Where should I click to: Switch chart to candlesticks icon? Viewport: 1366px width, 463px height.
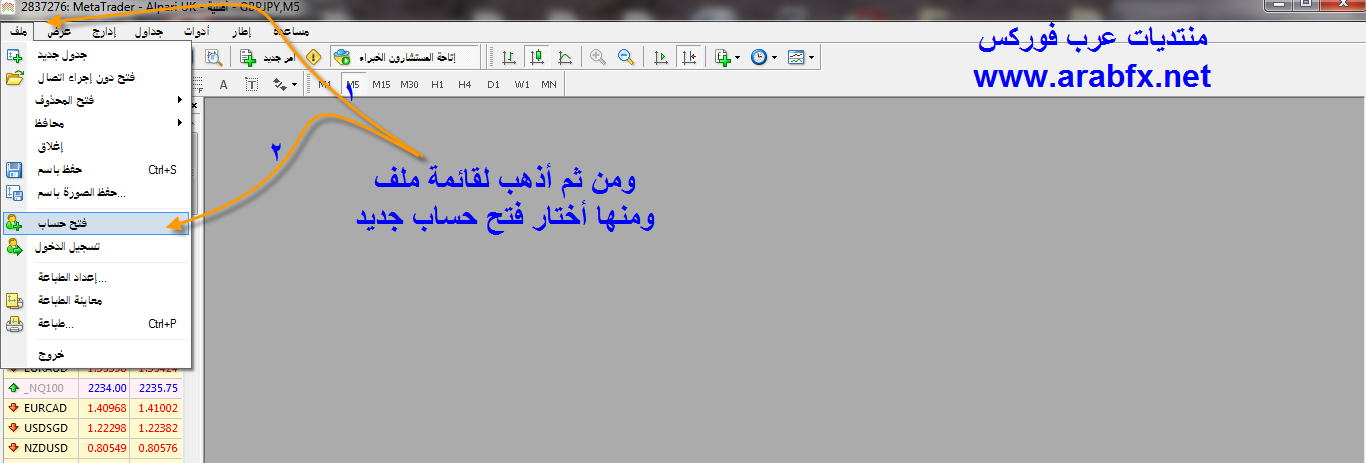coord(537,58)
